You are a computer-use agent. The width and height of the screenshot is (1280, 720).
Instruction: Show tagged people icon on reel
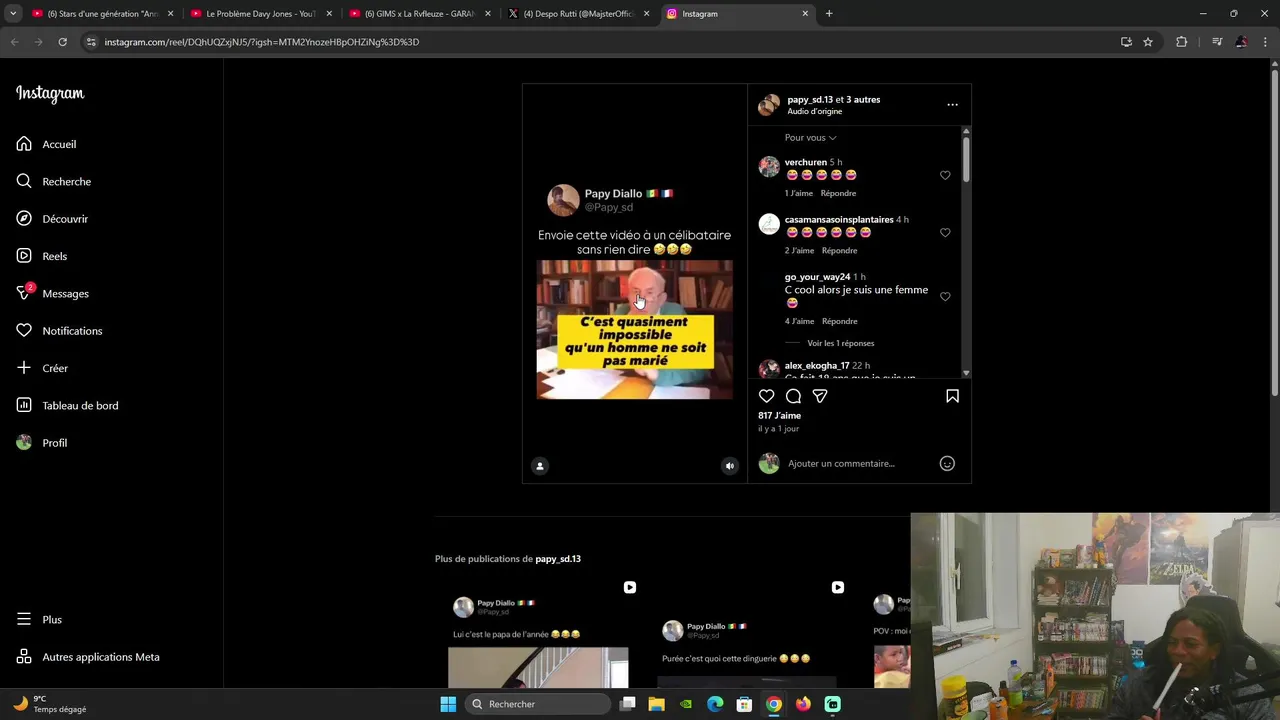(540, 466)
